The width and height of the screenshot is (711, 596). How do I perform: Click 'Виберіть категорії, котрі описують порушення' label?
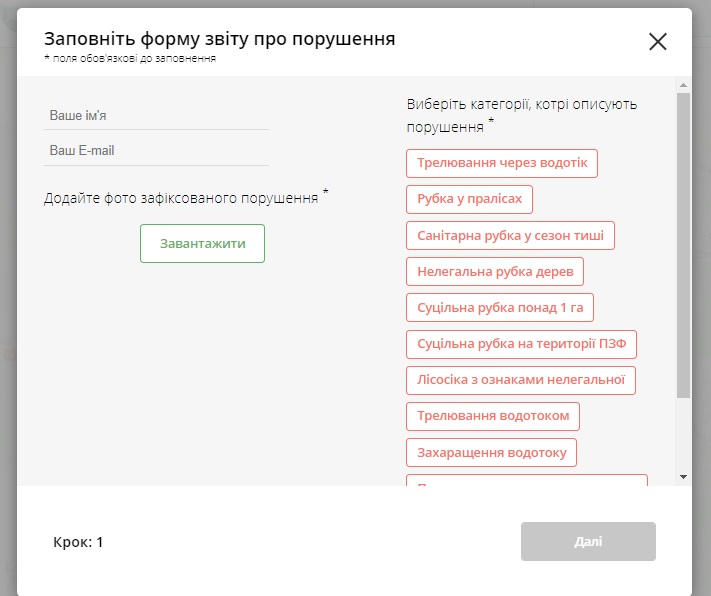tap(522, 115)
